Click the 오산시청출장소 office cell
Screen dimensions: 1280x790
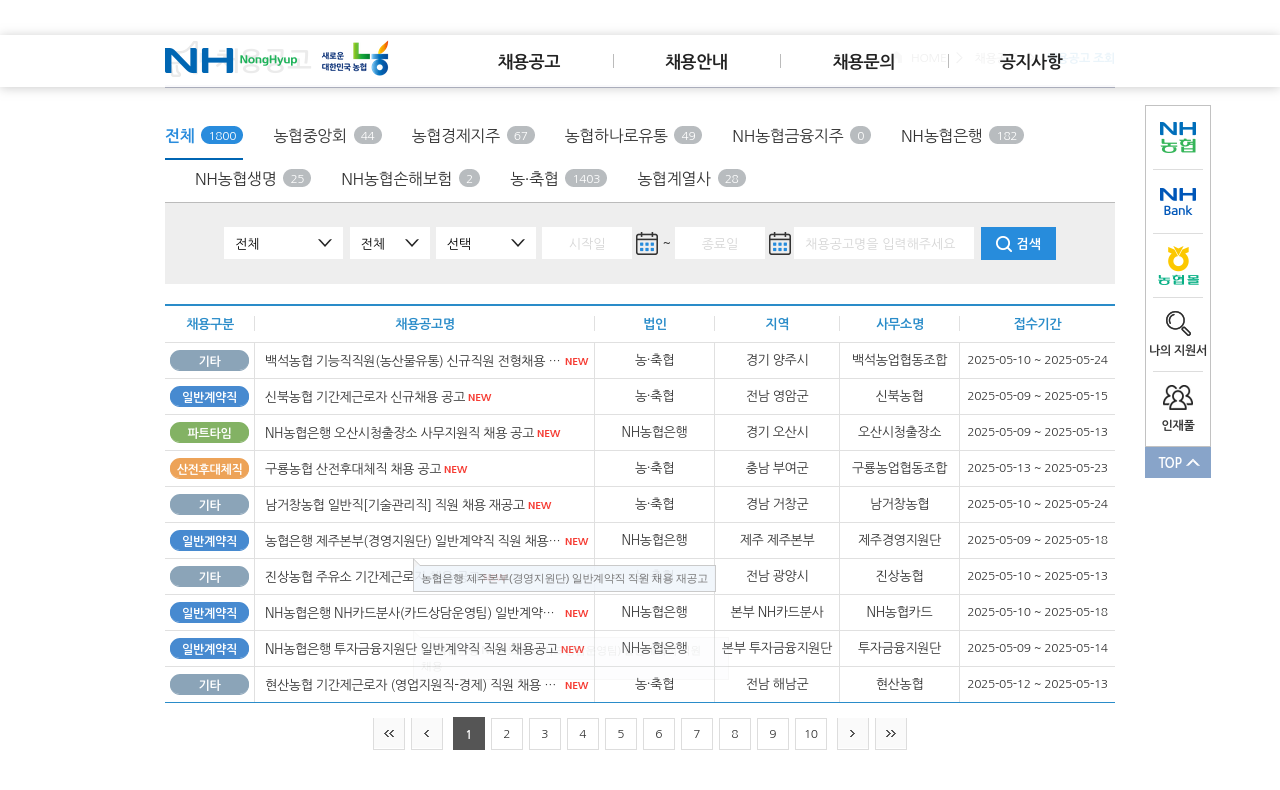pyautogui.click(x=899, y=432)
